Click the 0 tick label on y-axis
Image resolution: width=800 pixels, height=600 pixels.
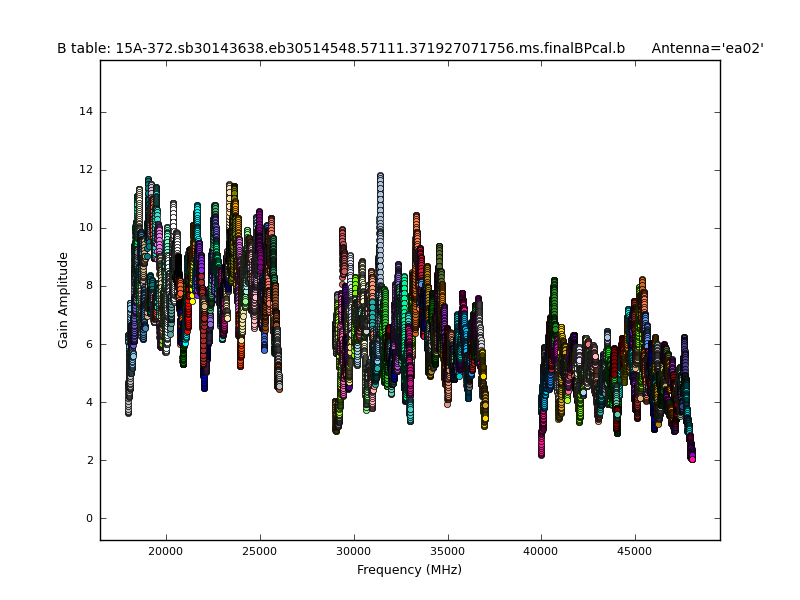(x=90, y=519)
